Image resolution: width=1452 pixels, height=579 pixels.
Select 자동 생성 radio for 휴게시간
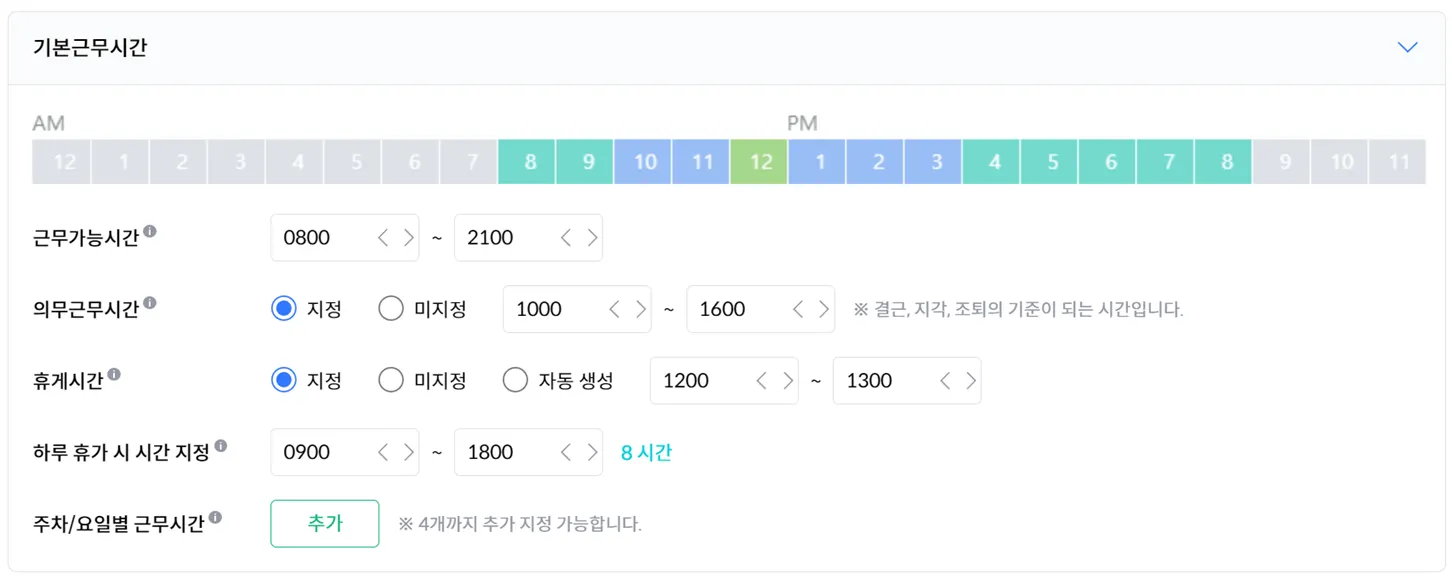click(515, 381)
